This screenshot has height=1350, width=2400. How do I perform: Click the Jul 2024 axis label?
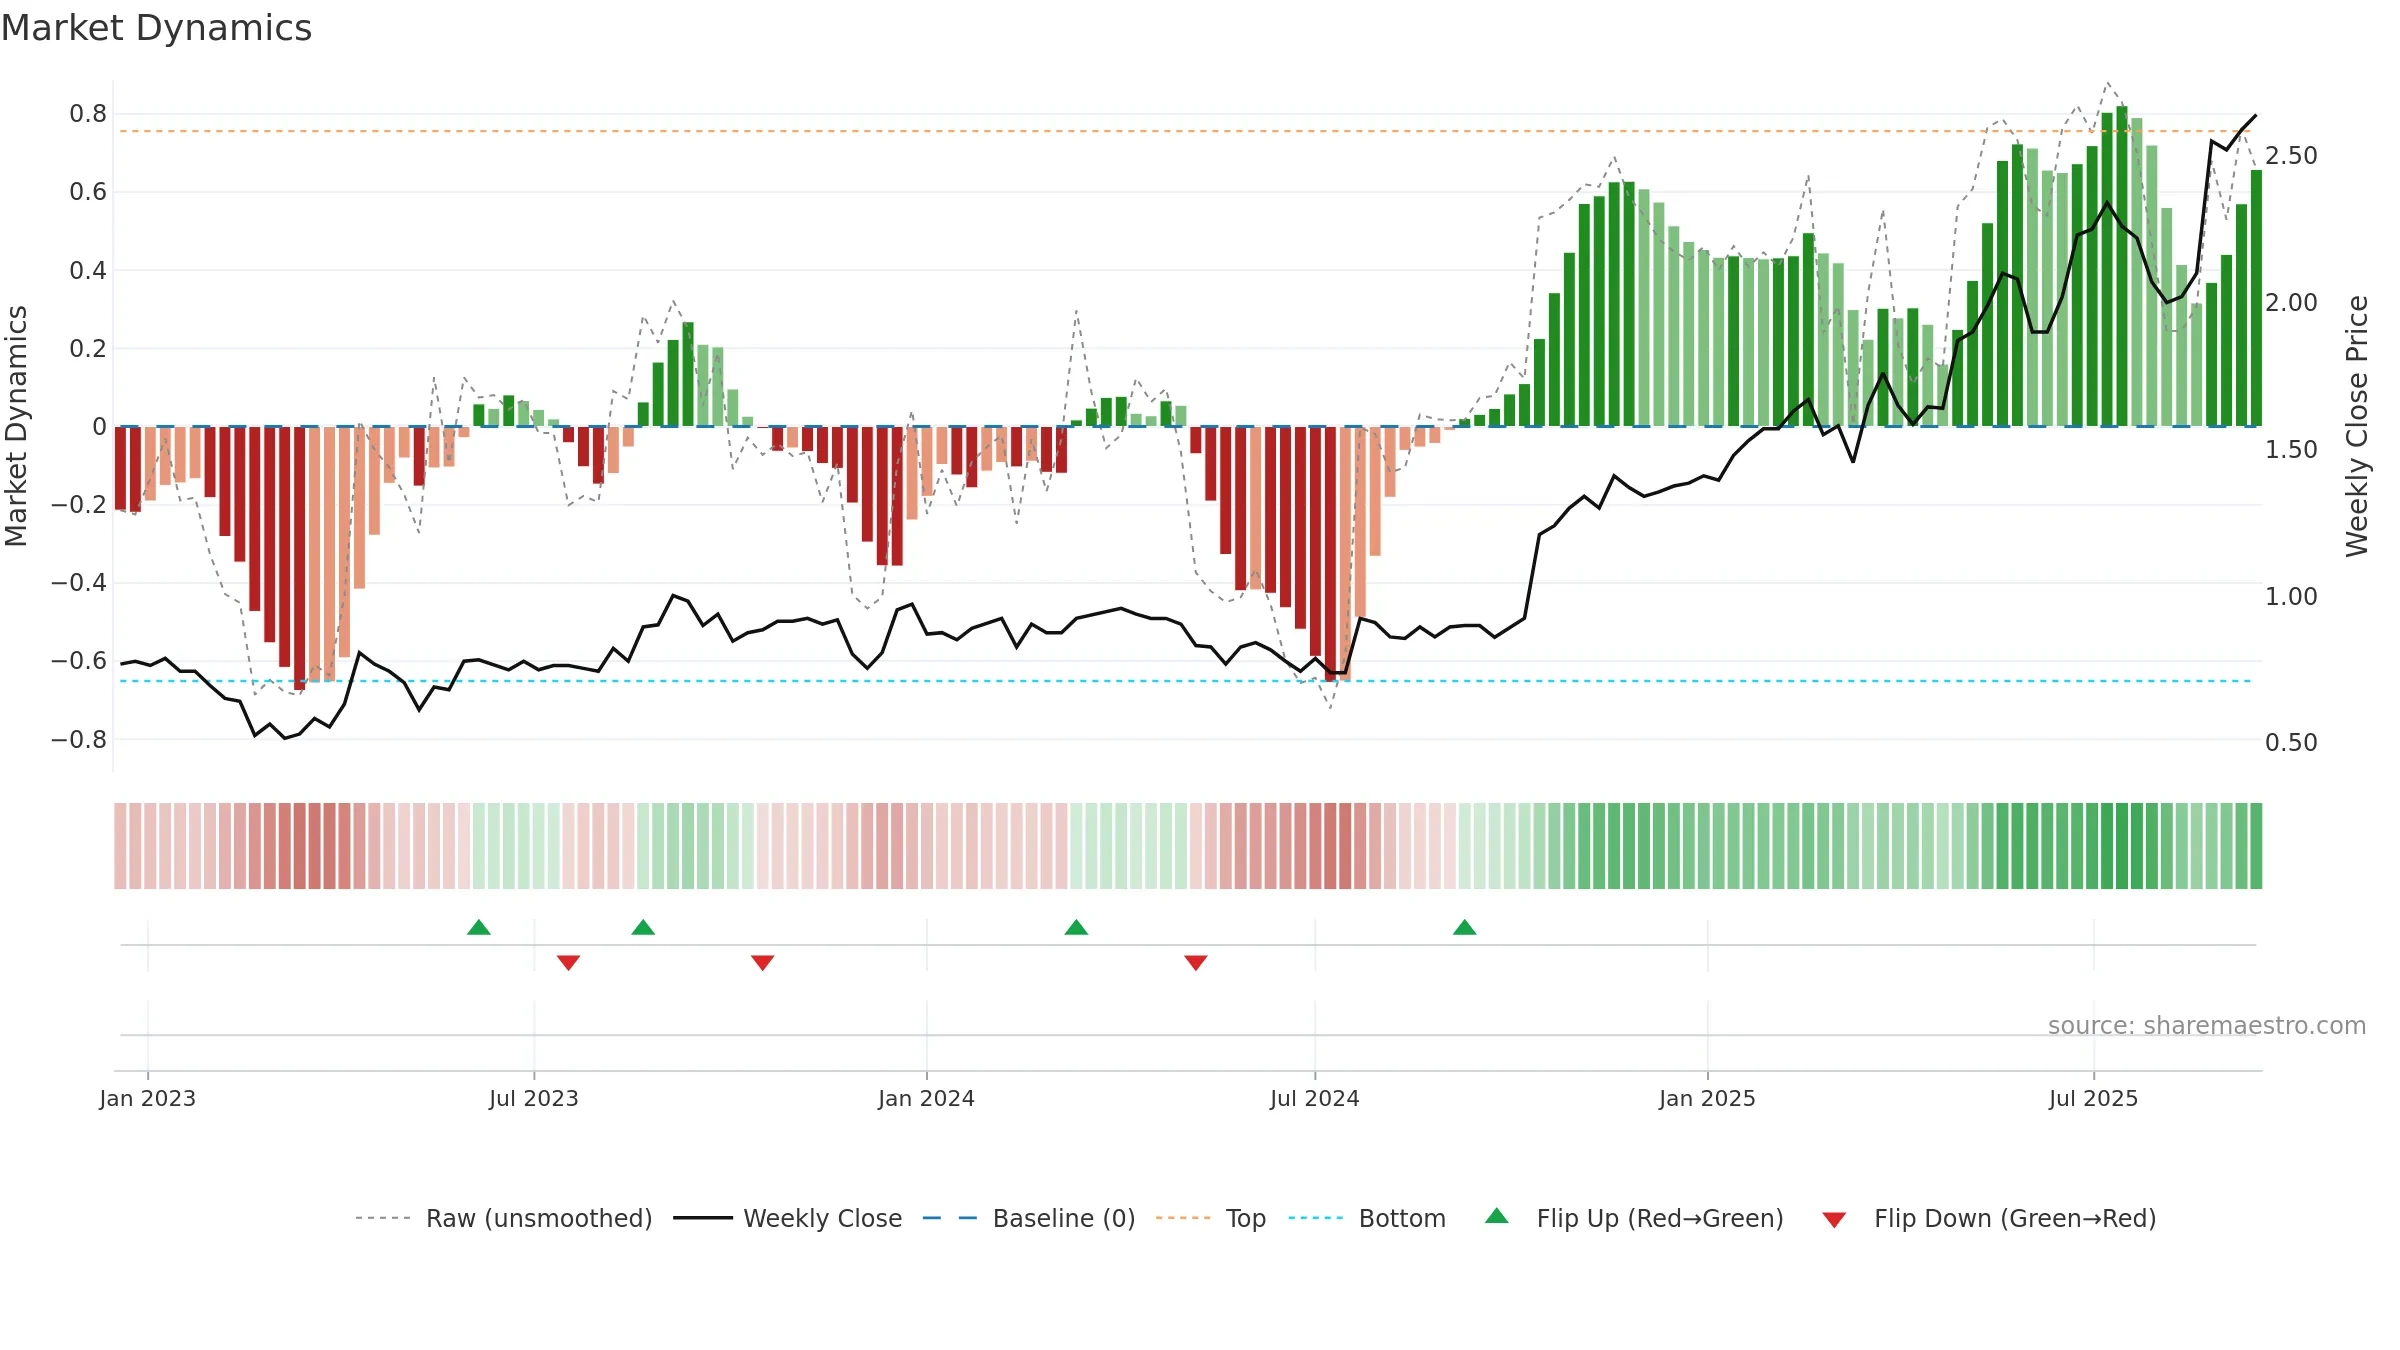tap(1315, 1098)
